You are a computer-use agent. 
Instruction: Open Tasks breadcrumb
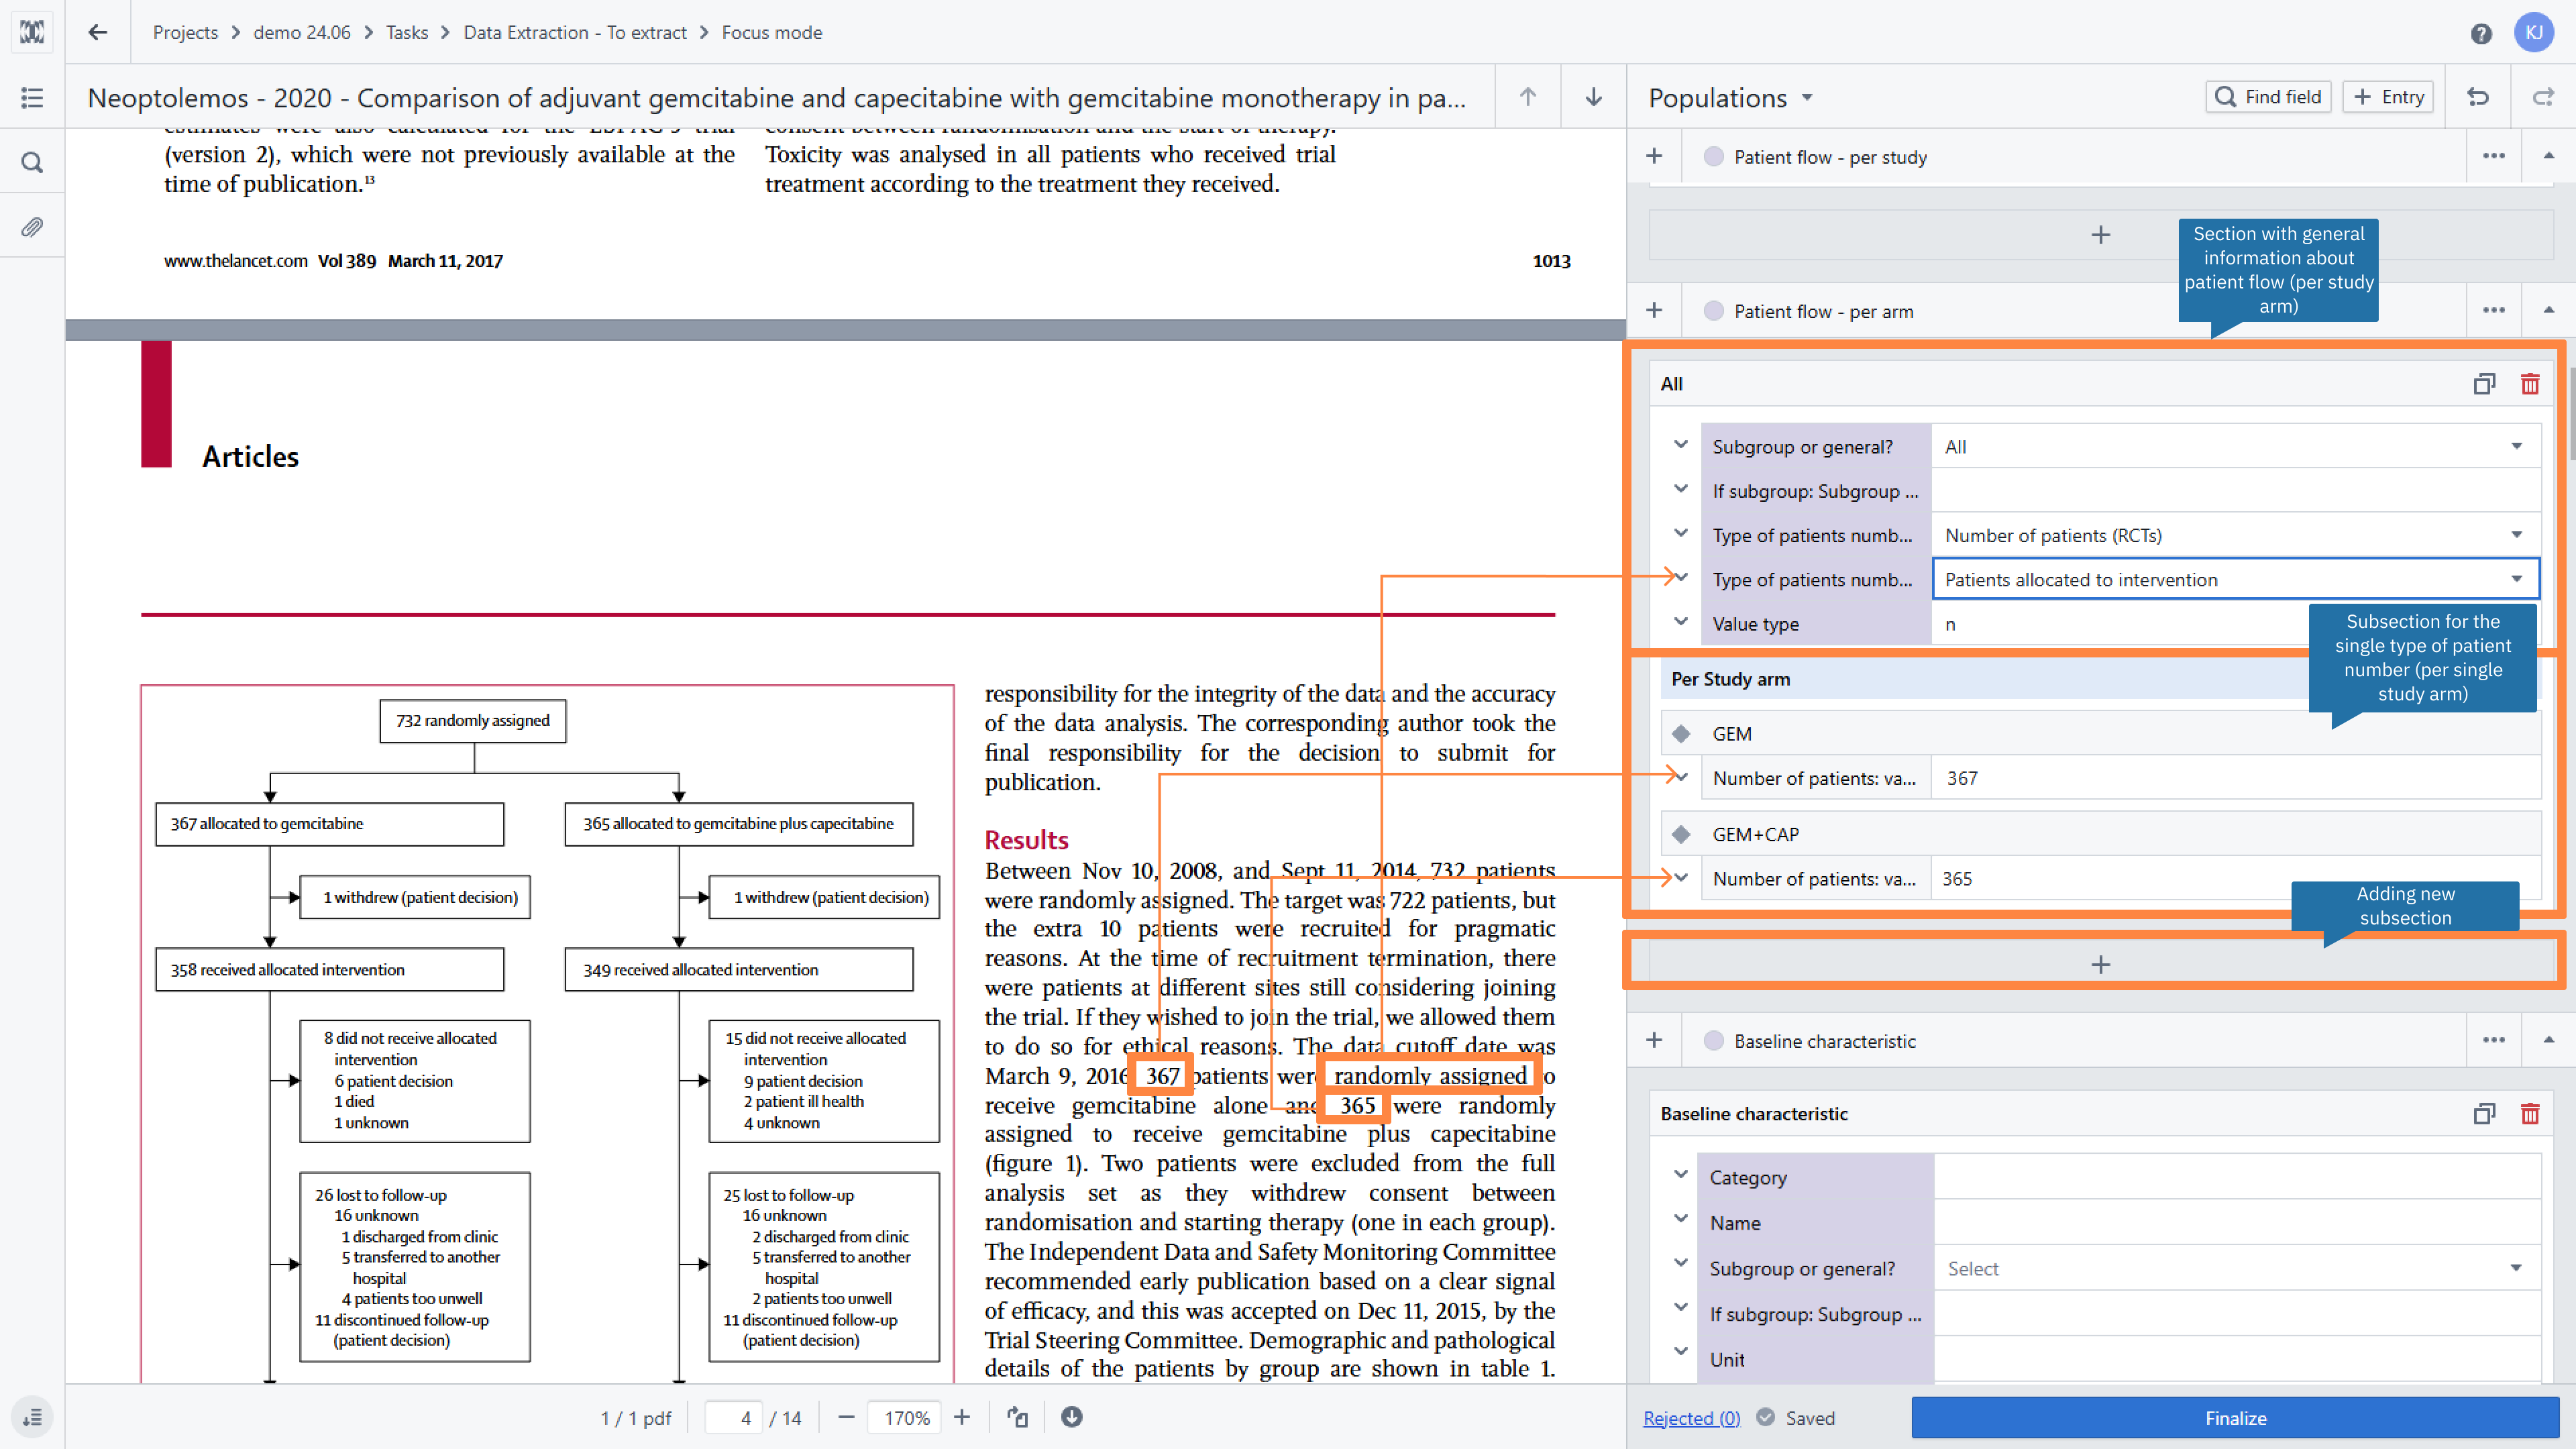coord(407,32)
